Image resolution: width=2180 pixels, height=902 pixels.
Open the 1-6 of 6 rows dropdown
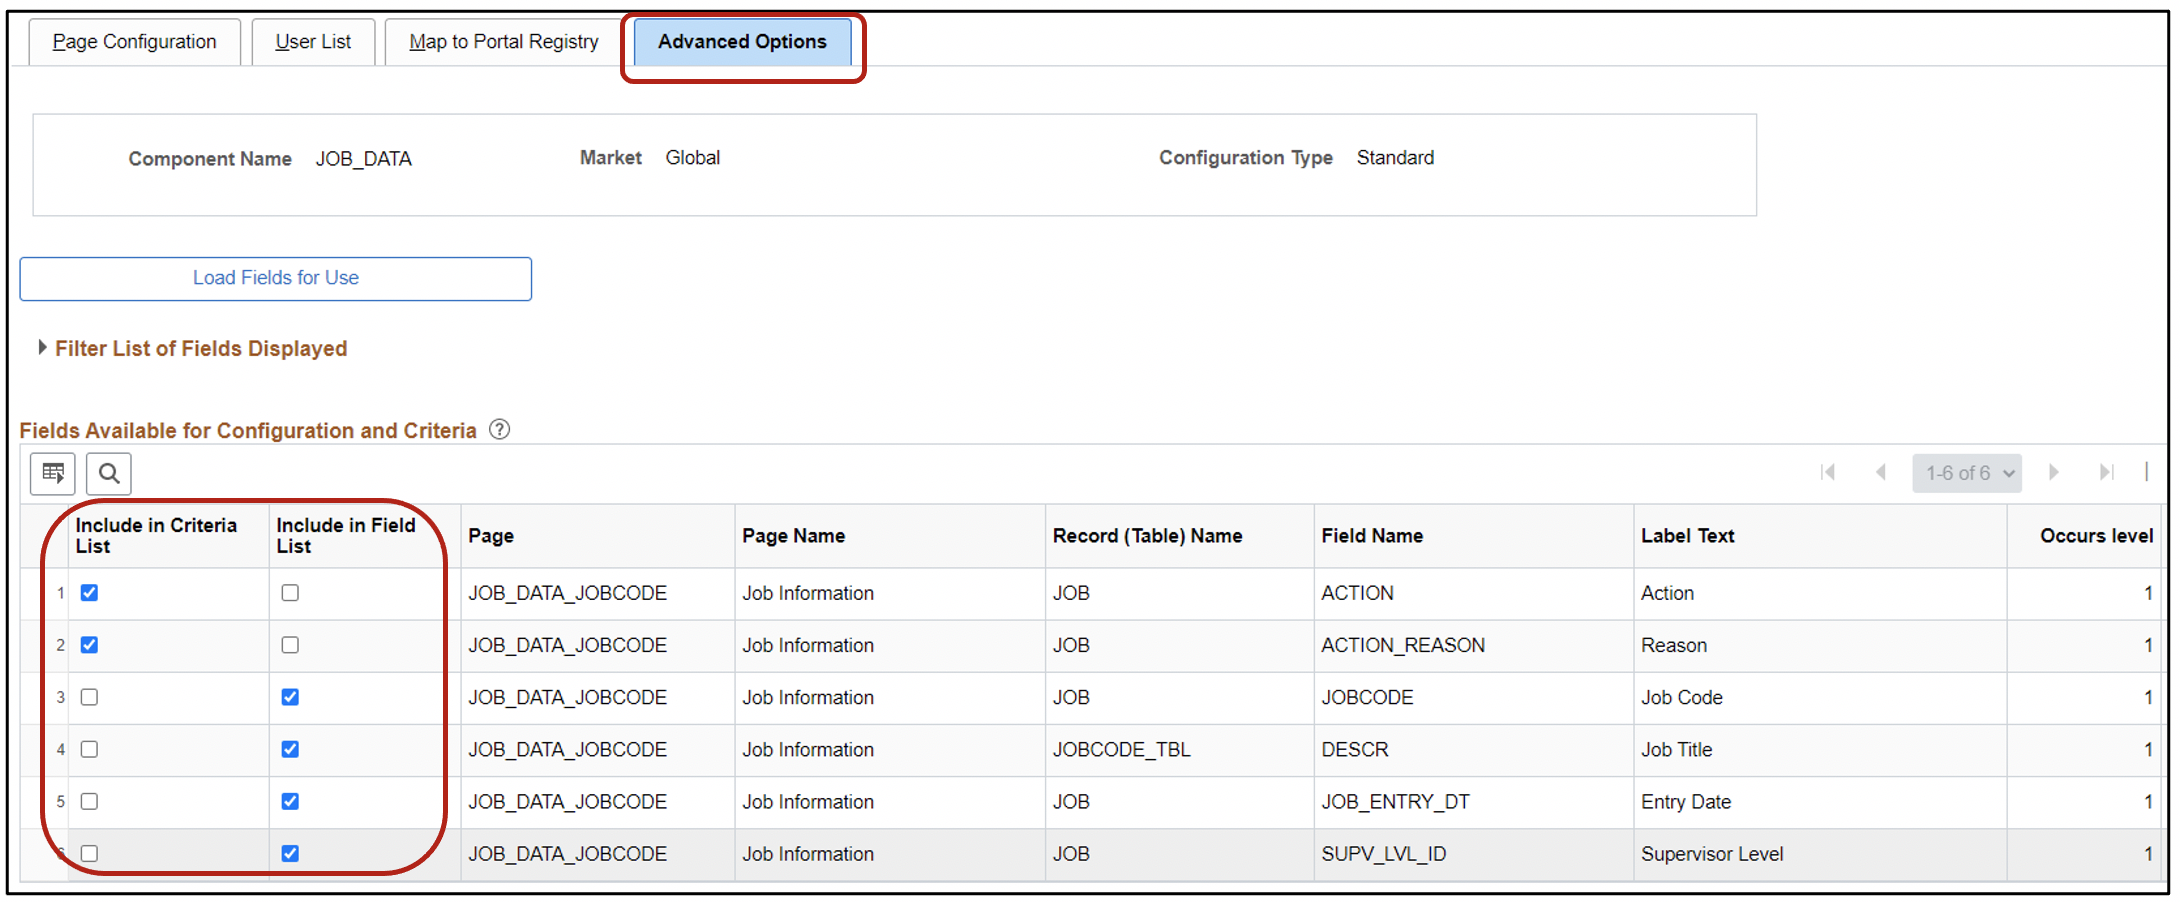click(1966, 473)
